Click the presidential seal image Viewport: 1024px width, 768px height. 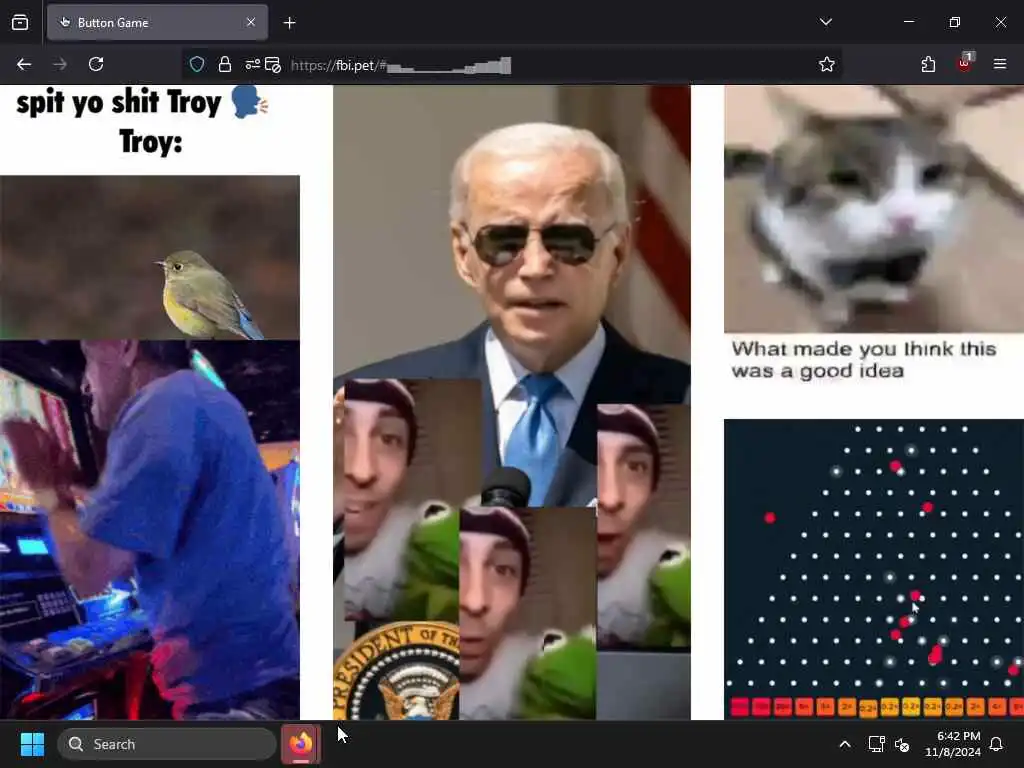tap(397, 671)
